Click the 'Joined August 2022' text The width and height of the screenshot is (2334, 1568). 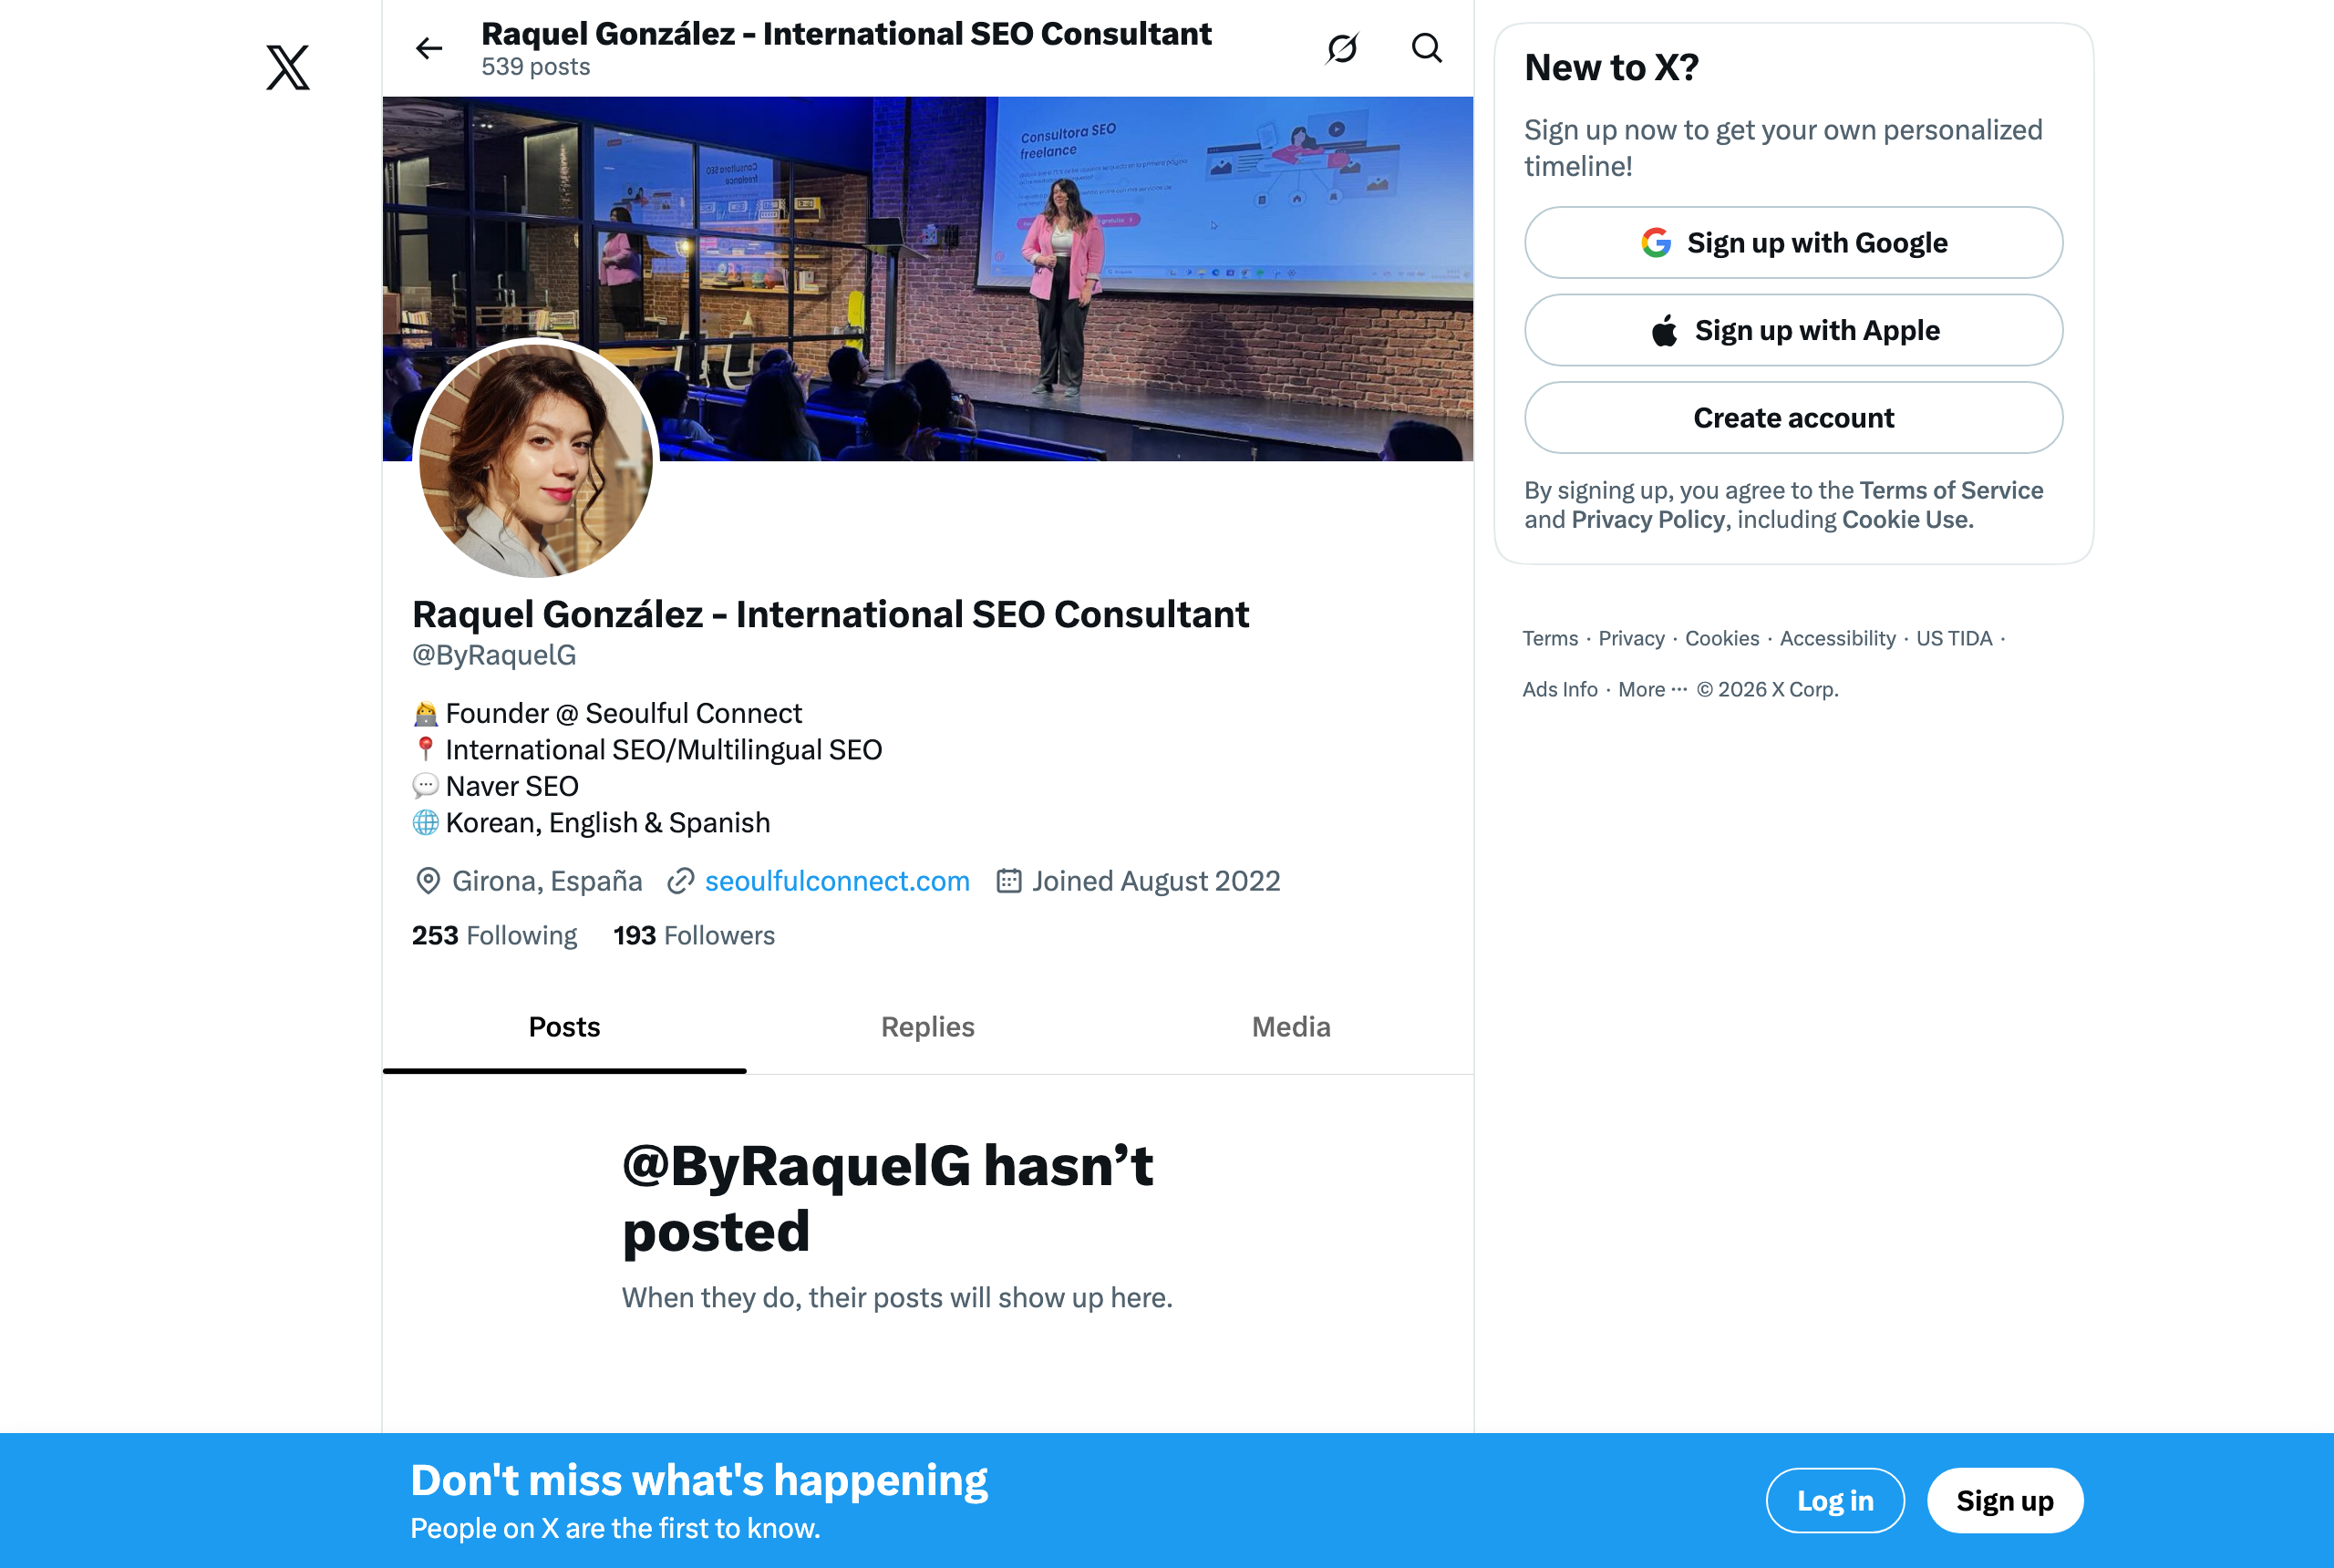pyautogui.click(x=1156, y=881)
